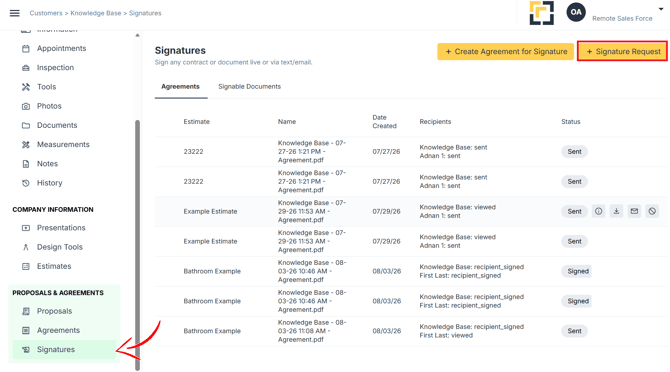Click the sidebar scroll-up arrow

coord(138,35)
